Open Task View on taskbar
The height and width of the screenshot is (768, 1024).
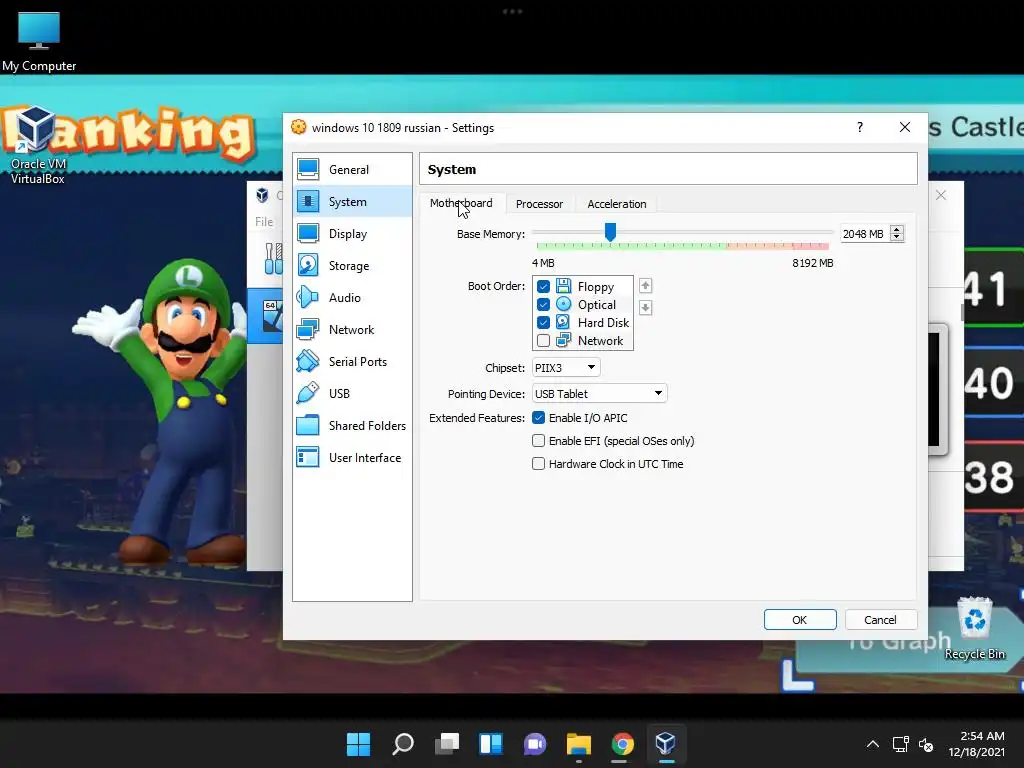pos(447,744)
